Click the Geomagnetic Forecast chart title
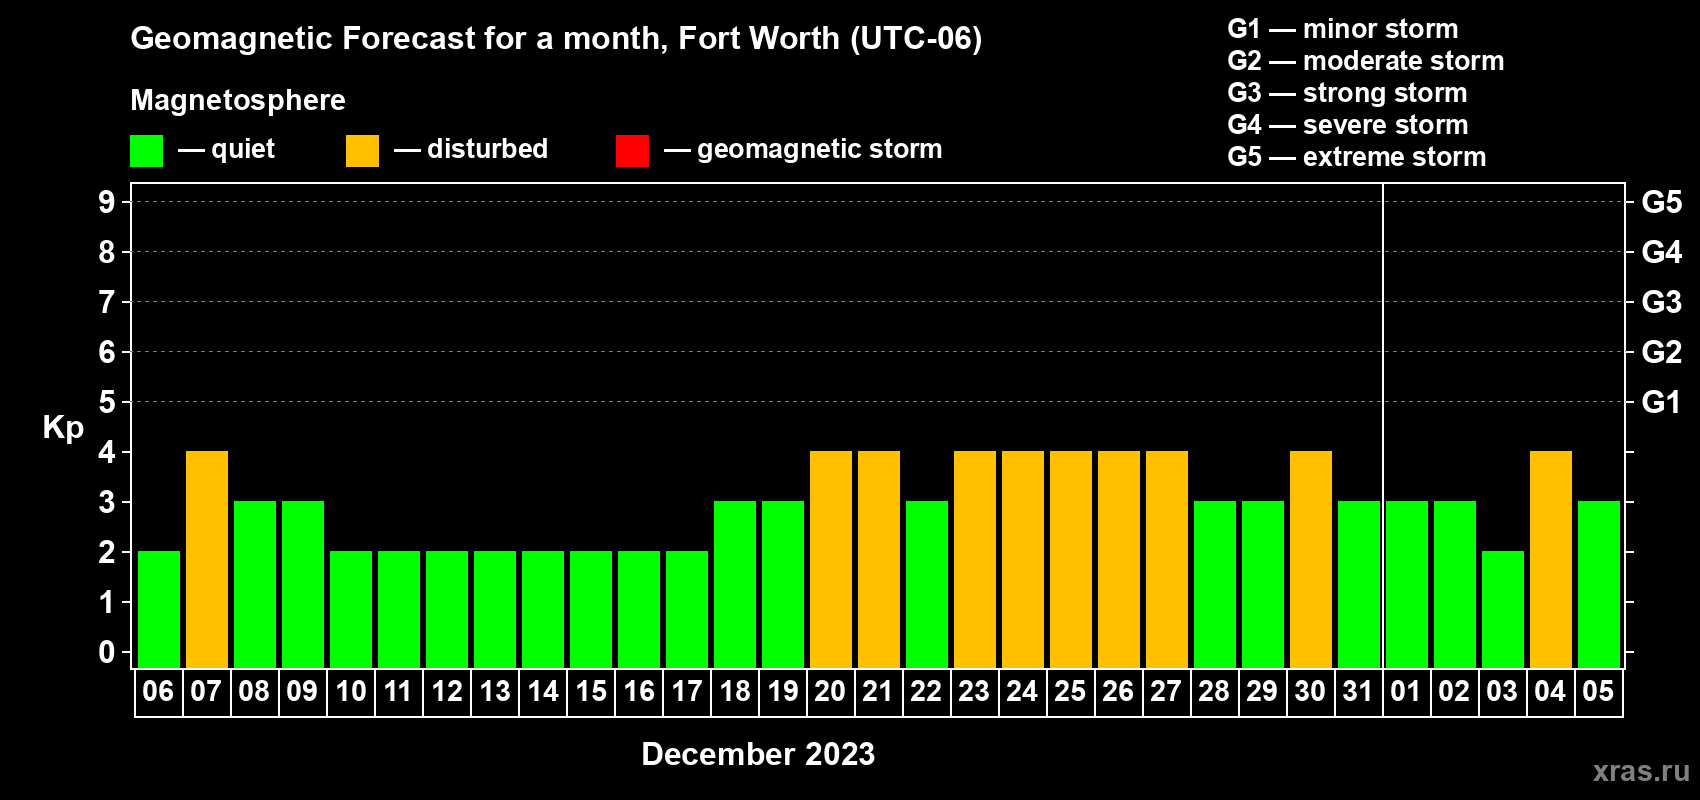Screen dimensions: 1700x800 [556, 38]
